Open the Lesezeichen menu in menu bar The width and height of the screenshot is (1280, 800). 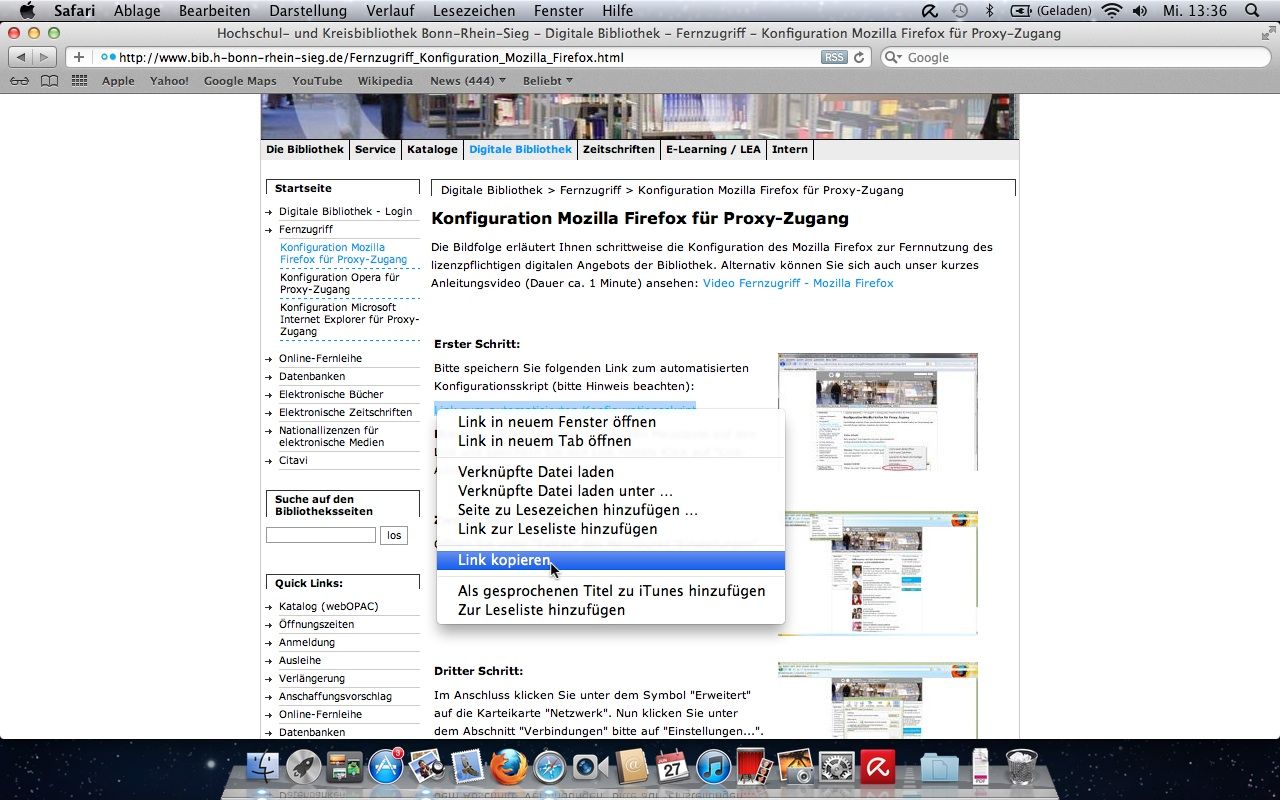[474, 11]
